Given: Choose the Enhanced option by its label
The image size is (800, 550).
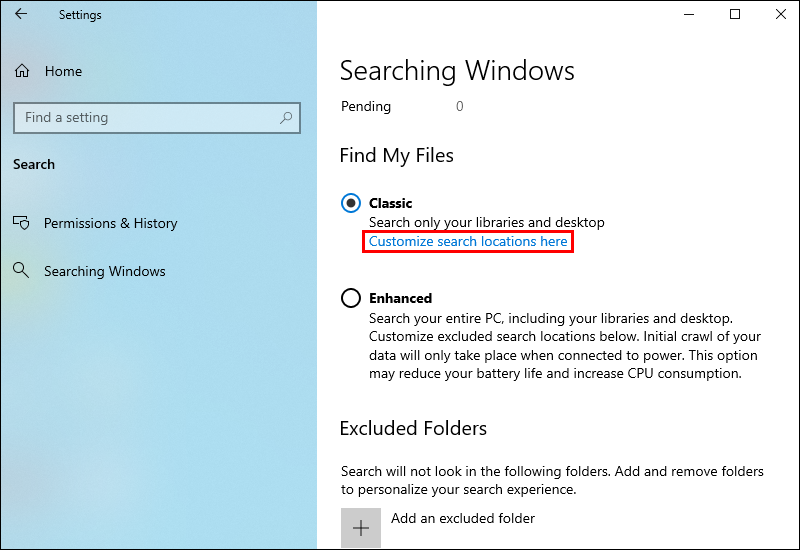Looking at the screenshot, I should [400, 298].
